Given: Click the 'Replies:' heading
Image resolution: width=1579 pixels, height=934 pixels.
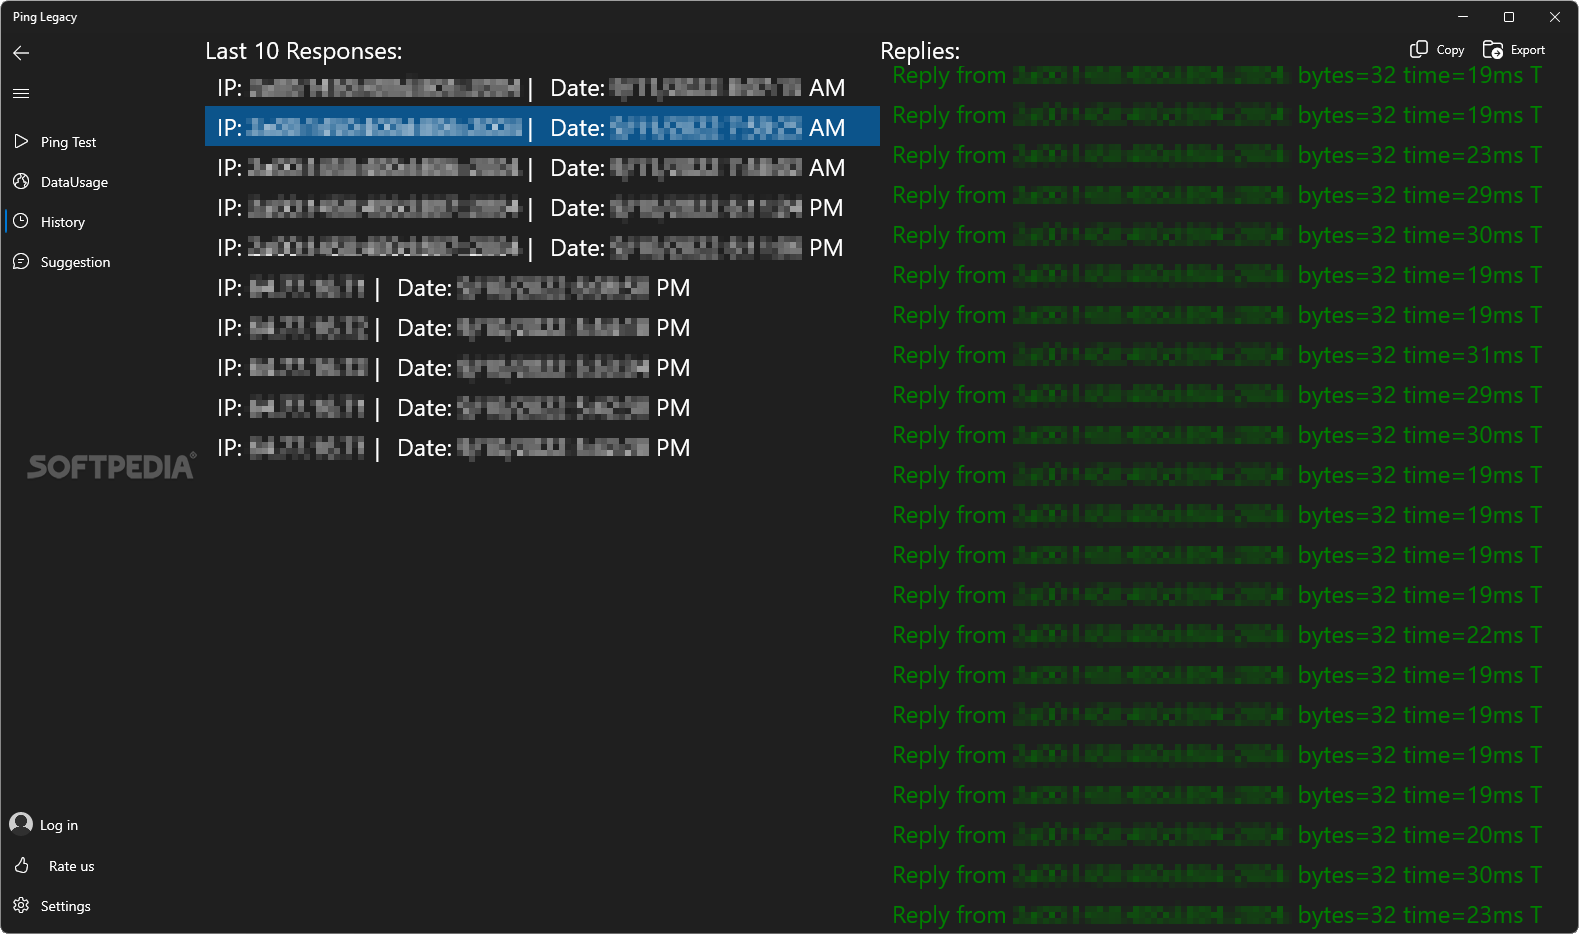Looking at the screenshot, I should [920, 51].
